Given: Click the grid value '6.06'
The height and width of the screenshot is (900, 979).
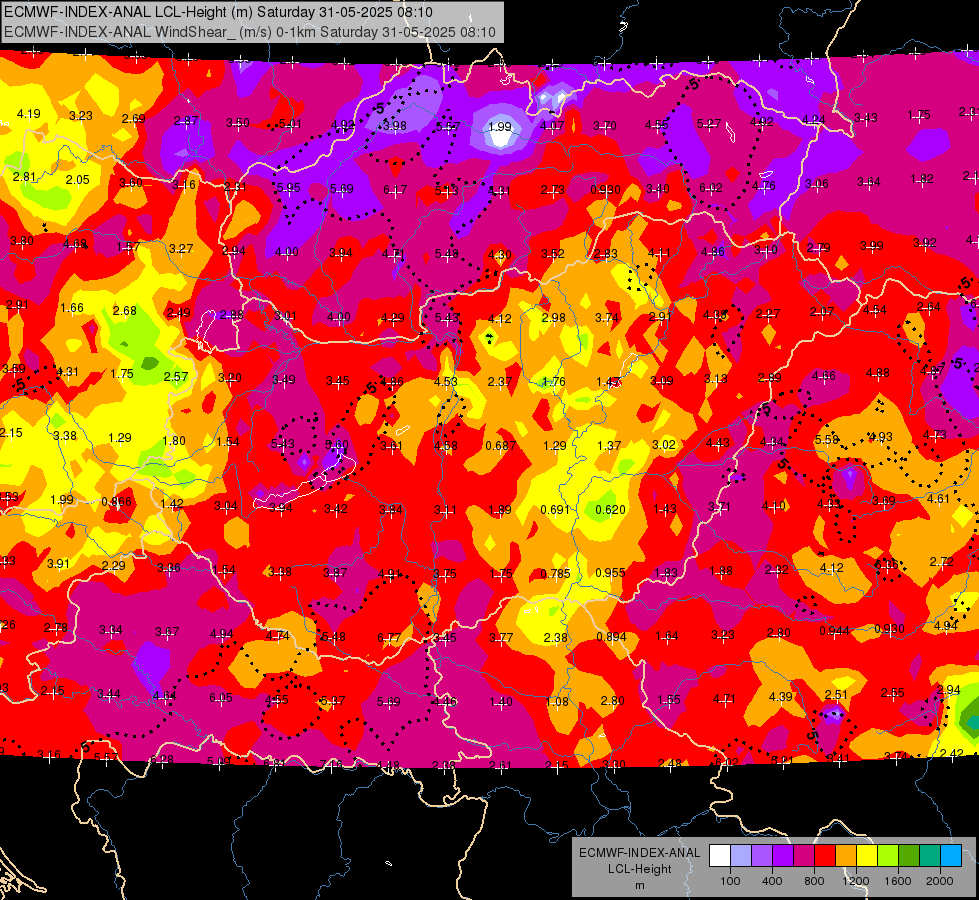Looking at the screenshot, I should click(887, 565).
